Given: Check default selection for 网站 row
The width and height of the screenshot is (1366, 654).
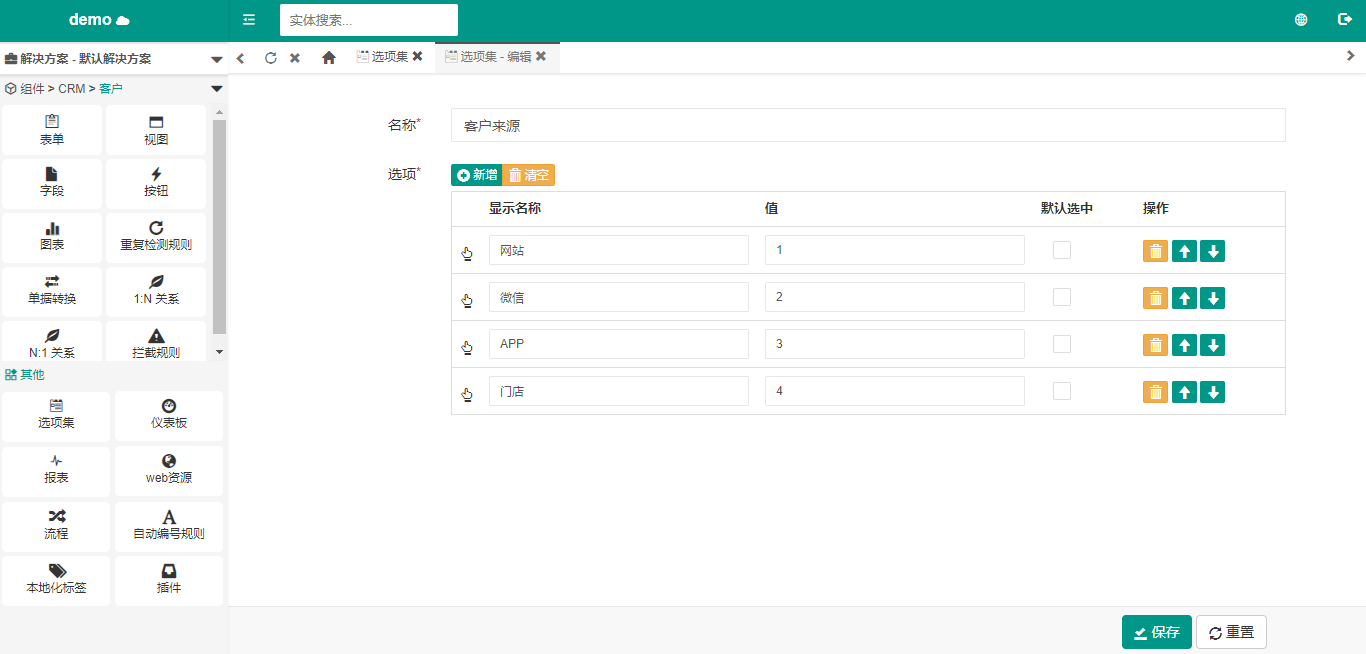Looking at the screenshot, I should pyautogui.click(x=1062, y=250).
